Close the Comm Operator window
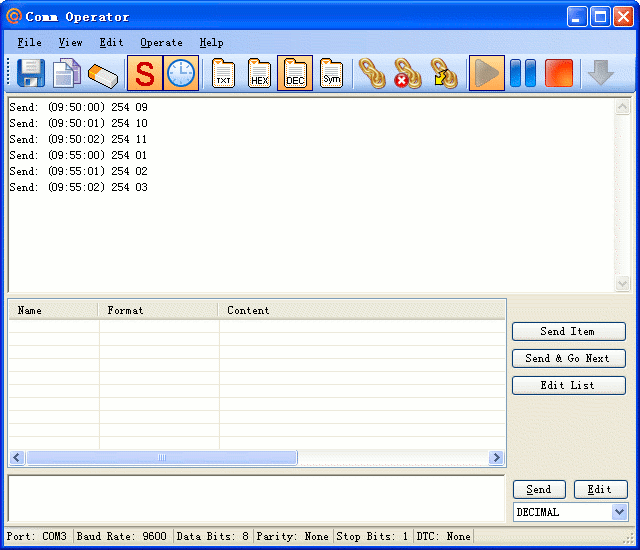Viewport: 640px width, 550px height. click(x=623, y=17)
